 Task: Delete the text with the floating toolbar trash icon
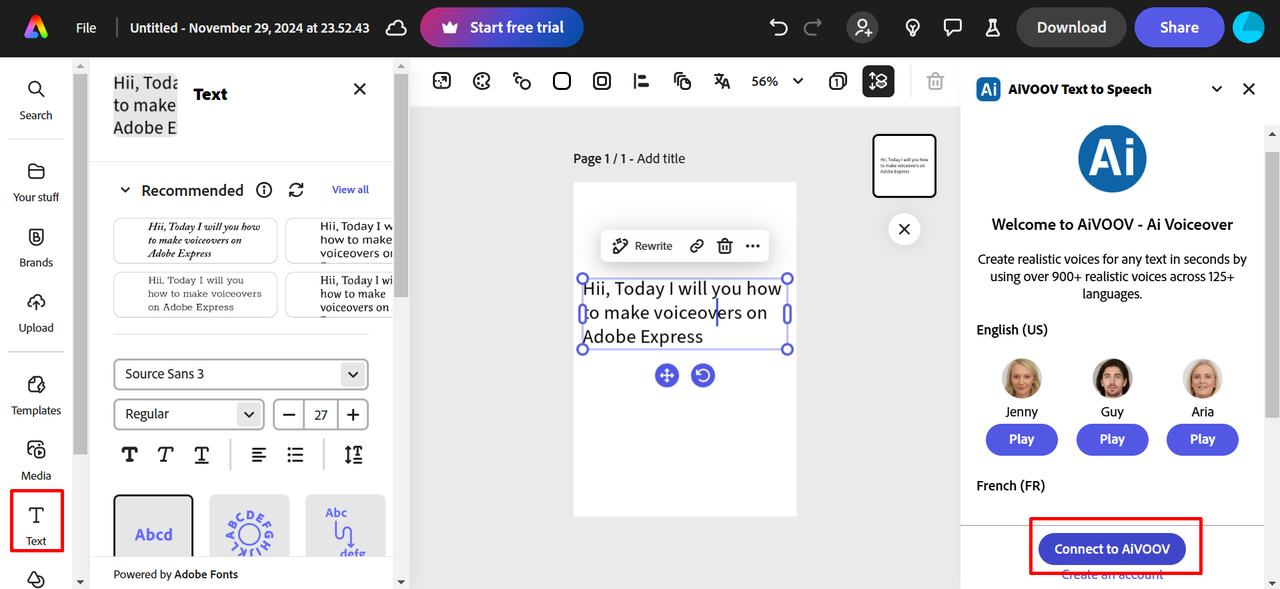(x=725, y=246)
